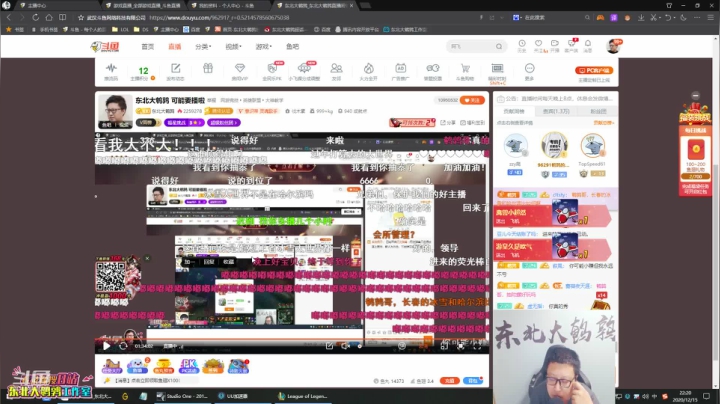Mute the player volume speaker icon
This screenshot has width=720, height=404.
(345, 346)
